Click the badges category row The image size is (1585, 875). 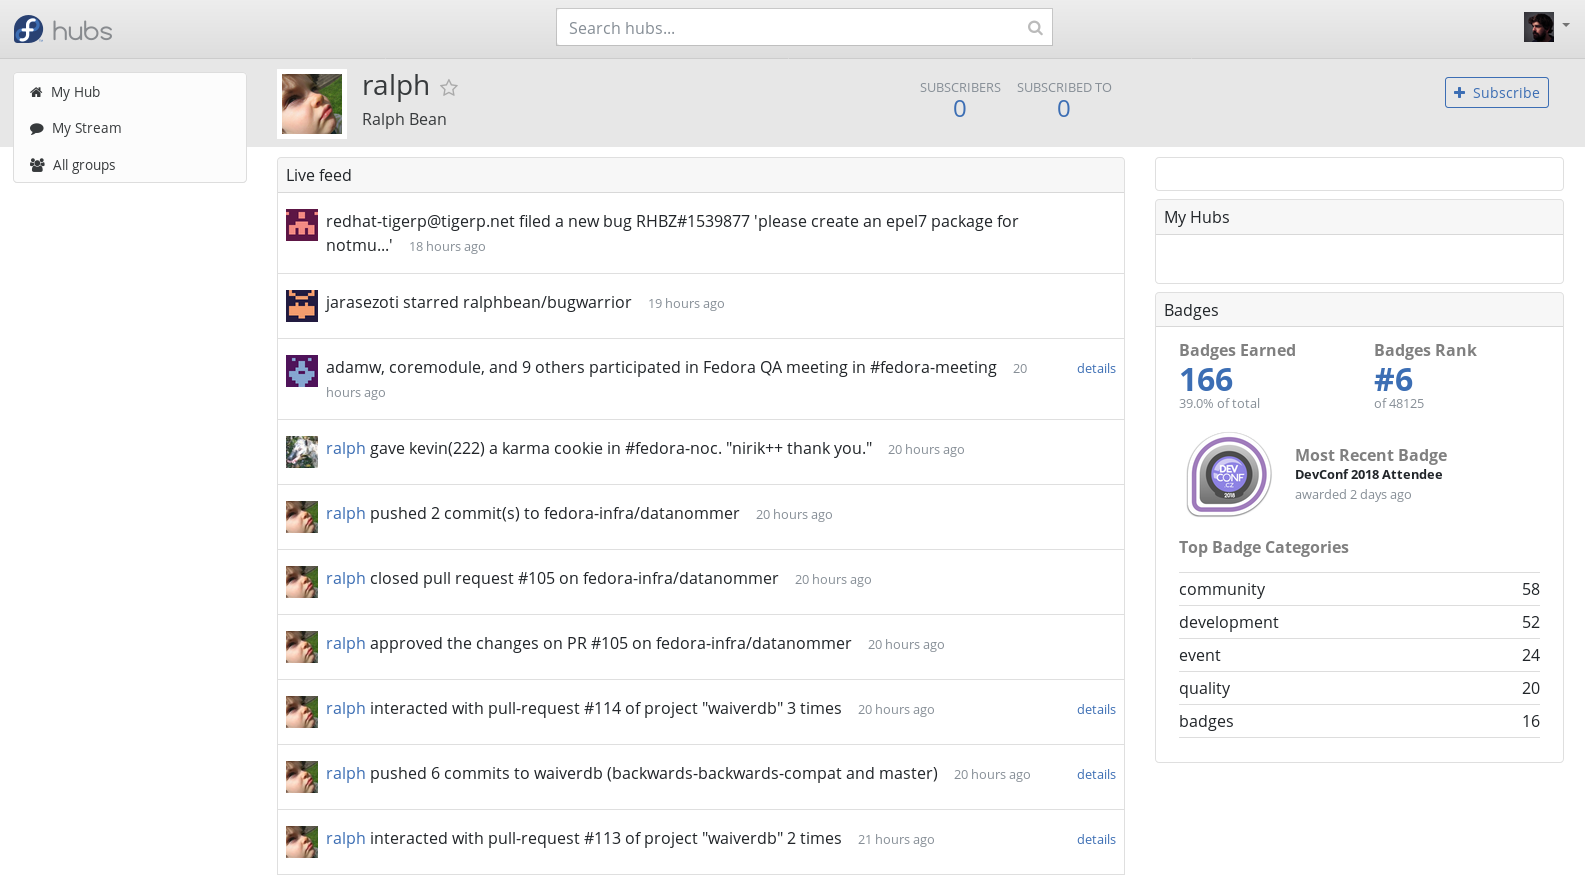(1359, 722)
